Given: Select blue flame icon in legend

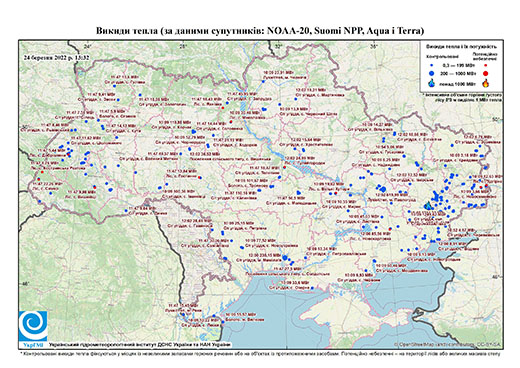Looking at the screenshot, I should pos(432,83).
